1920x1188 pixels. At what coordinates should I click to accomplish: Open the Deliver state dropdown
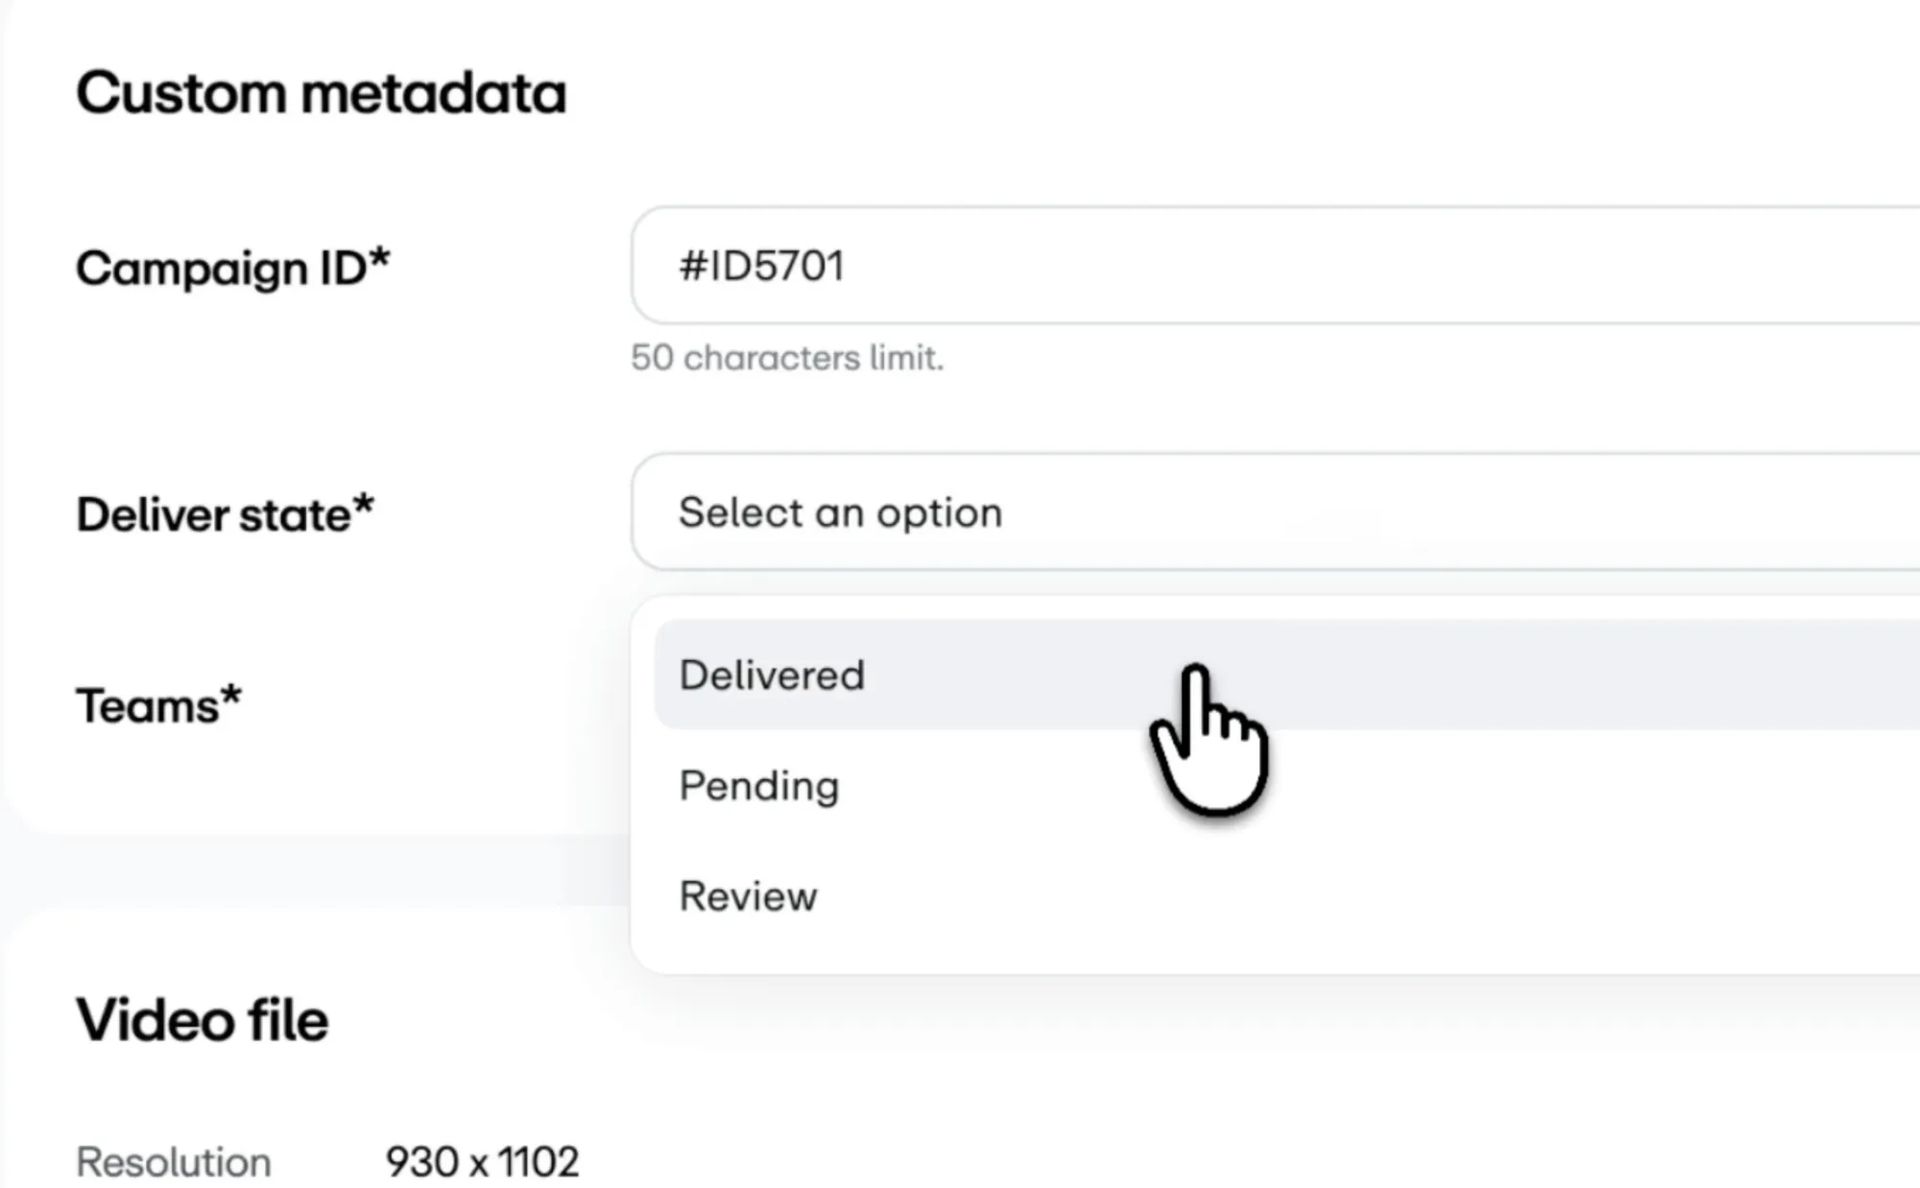click(x=1275, y=512)
